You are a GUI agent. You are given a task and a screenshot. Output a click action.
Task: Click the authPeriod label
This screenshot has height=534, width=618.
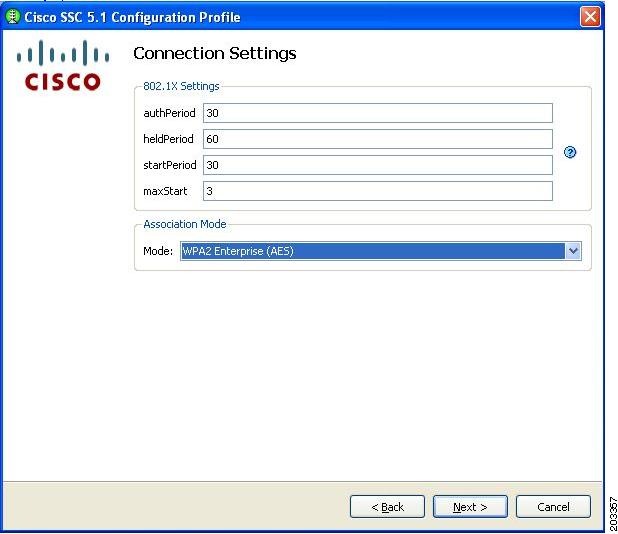click(169, 113)
